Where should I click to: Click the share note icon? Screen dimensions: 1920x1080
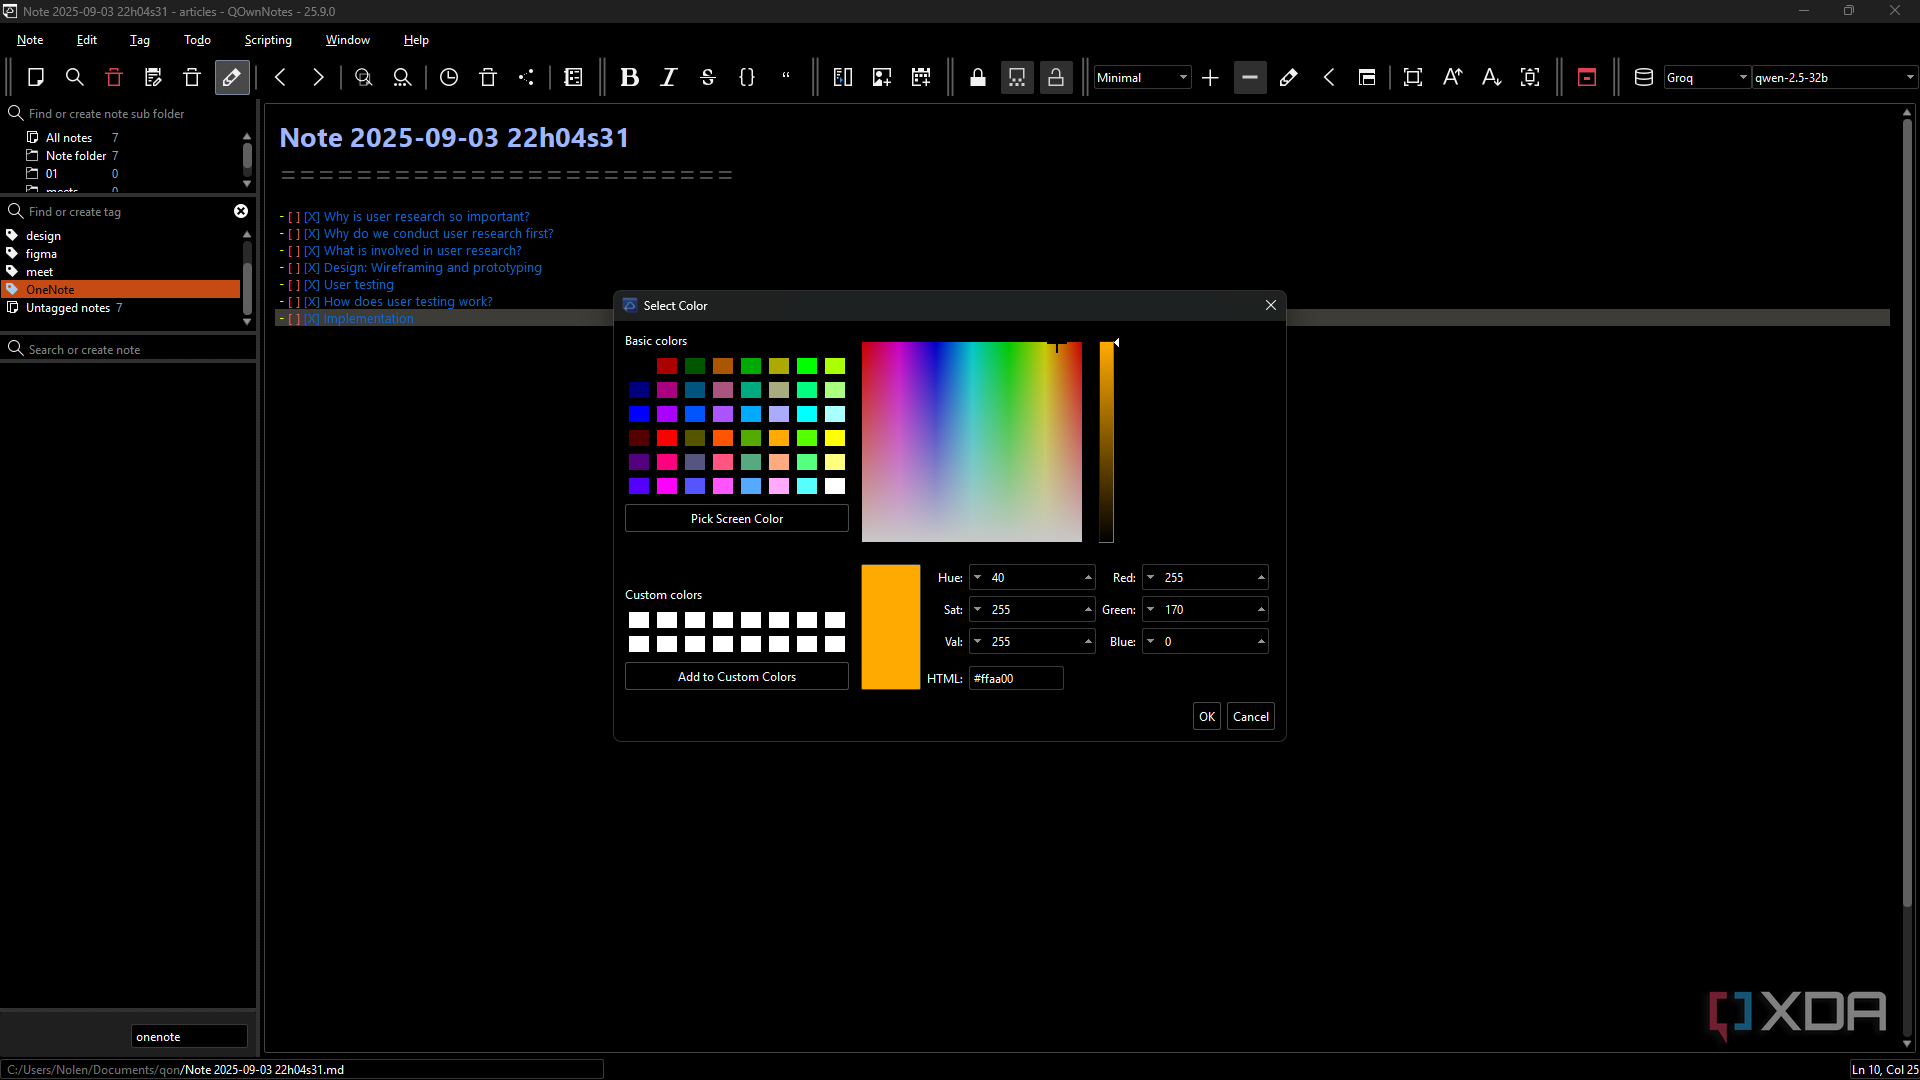tap(526, 77)
